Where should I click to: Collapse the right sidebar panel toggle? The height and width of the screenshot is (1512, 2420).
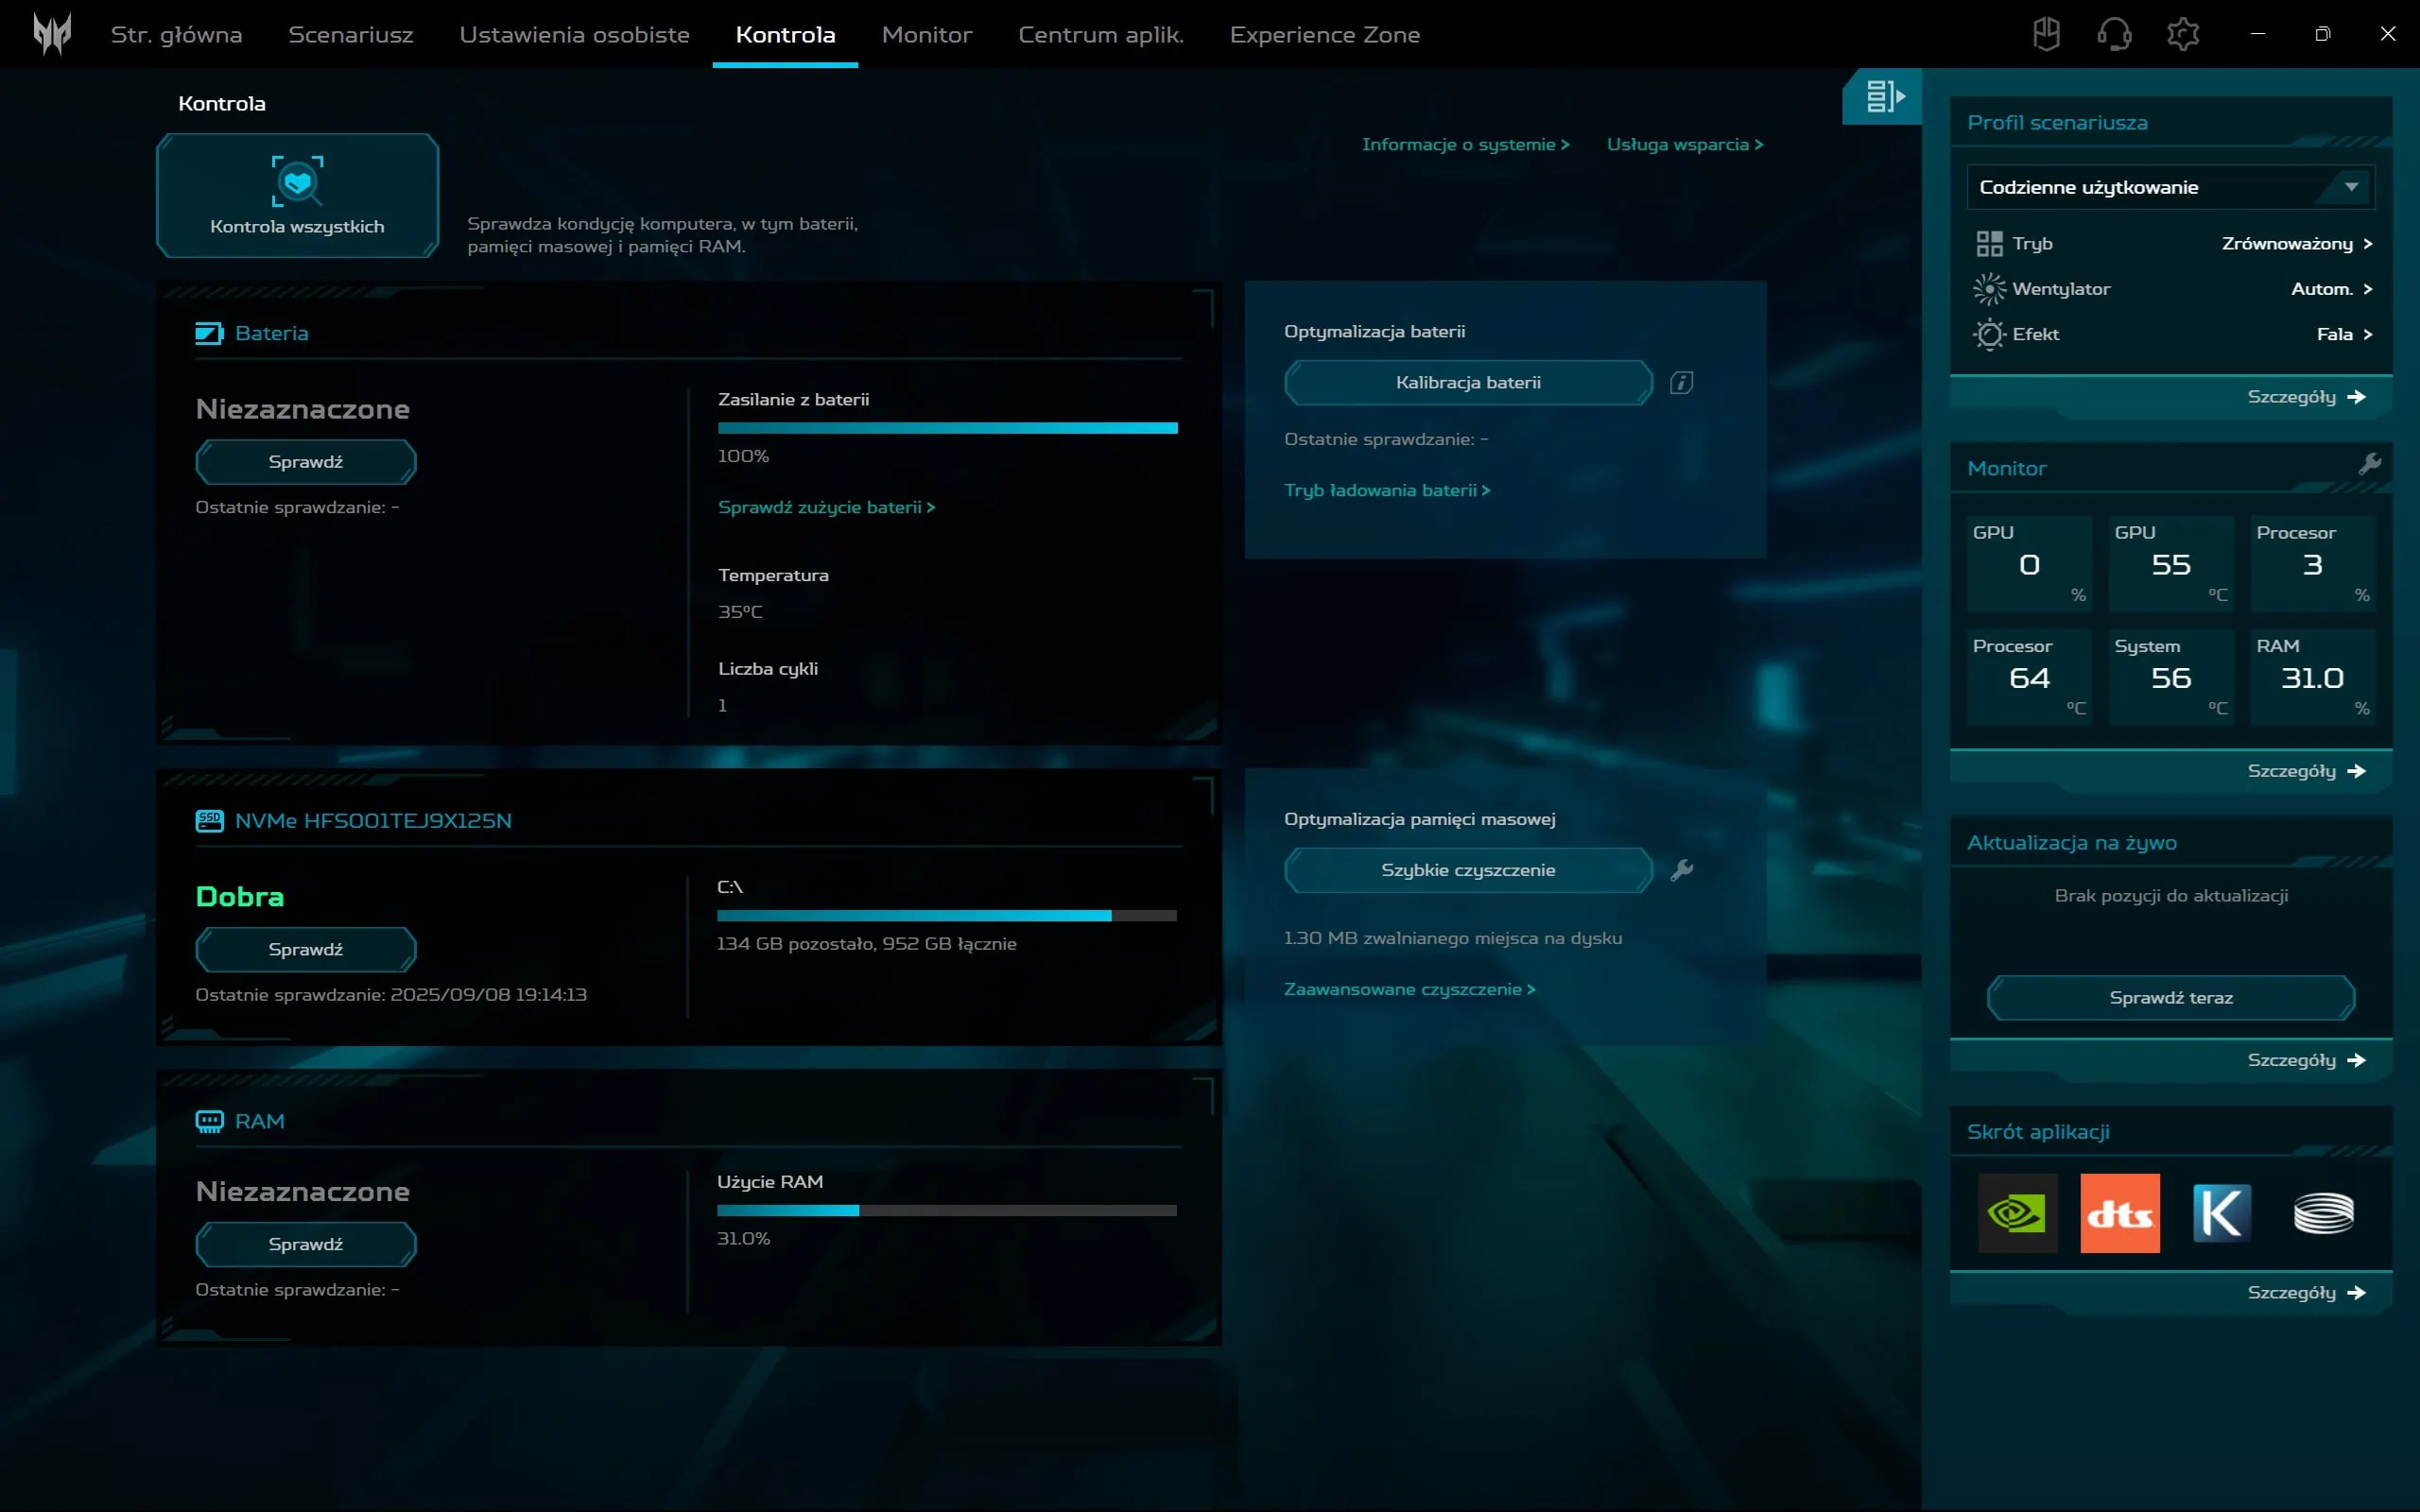tap(1883, 96)
